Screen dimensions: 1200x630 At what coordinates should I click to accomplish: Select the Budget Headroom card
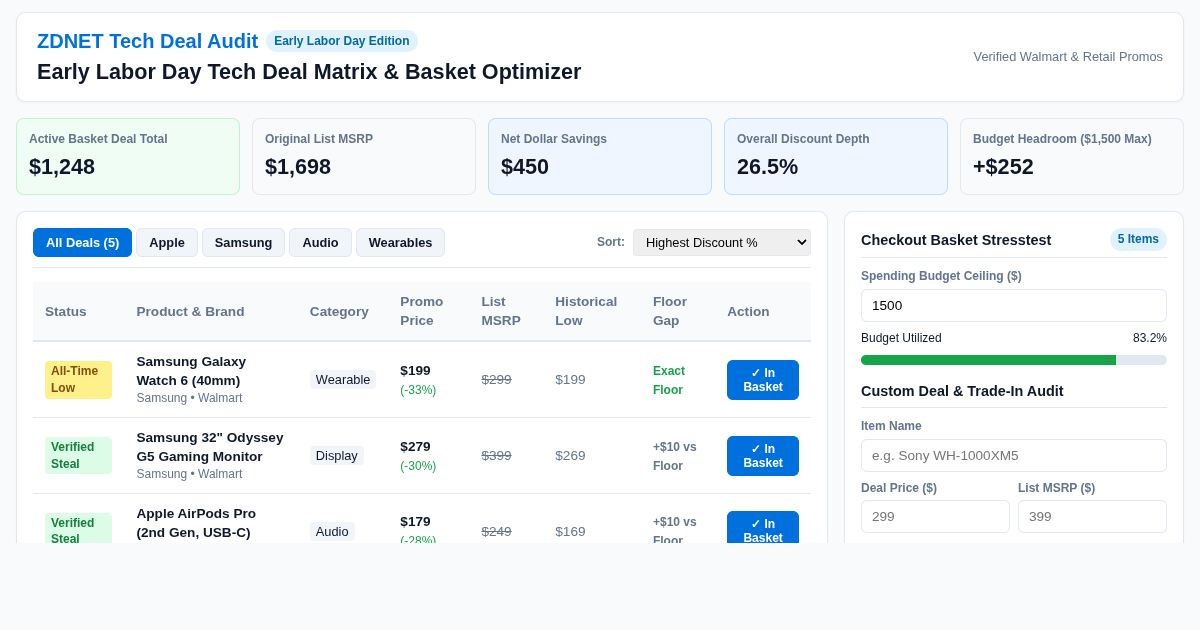[1072, 156]
